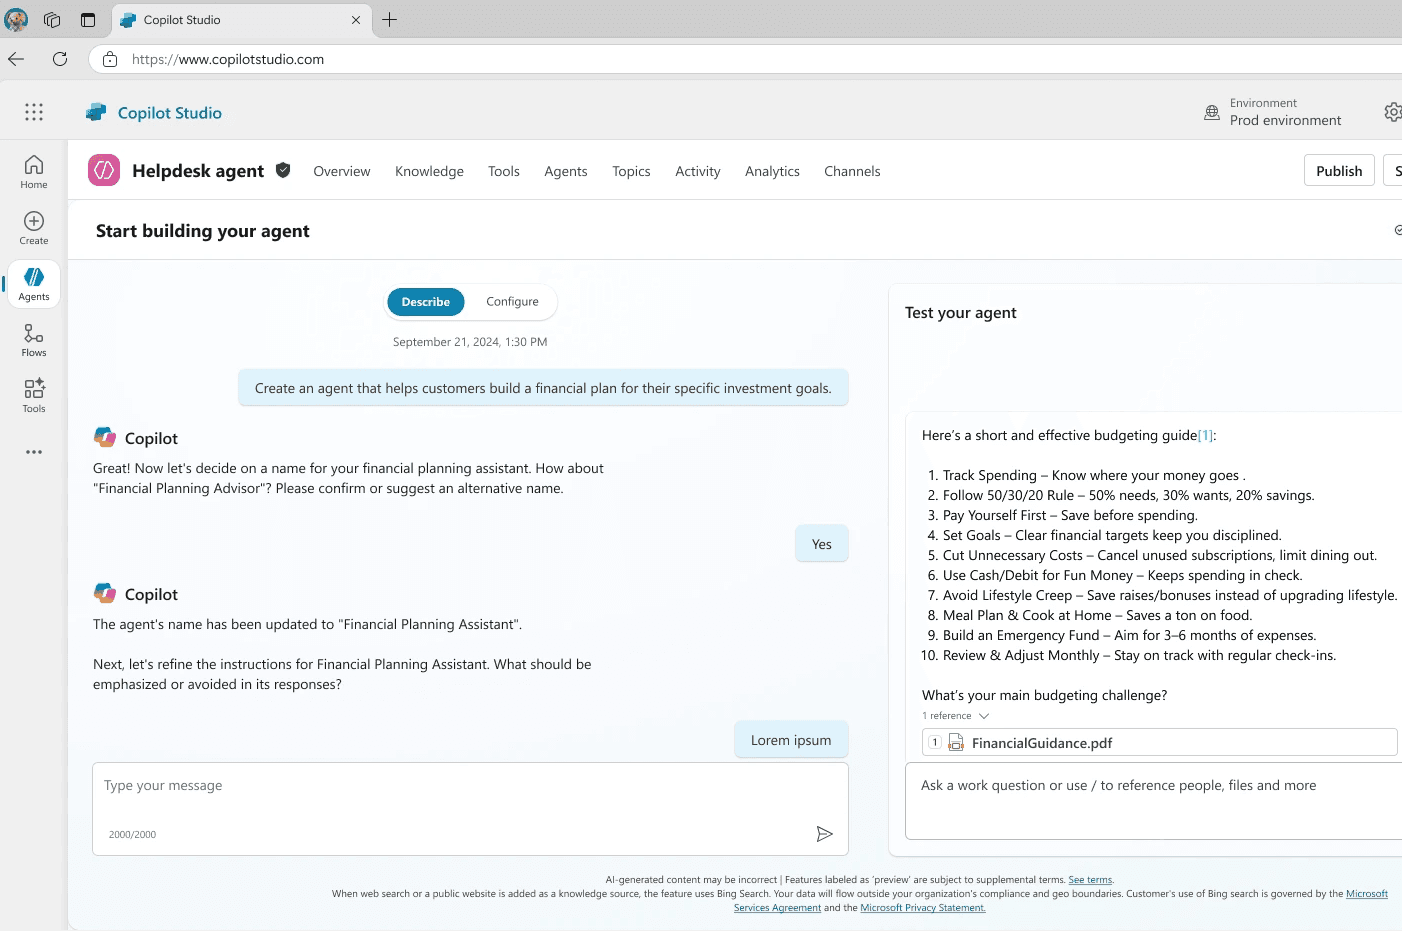This screenshot has height=931, width=1402.
Task: Switch to Configure mode
Action: [x=512, y=302]
